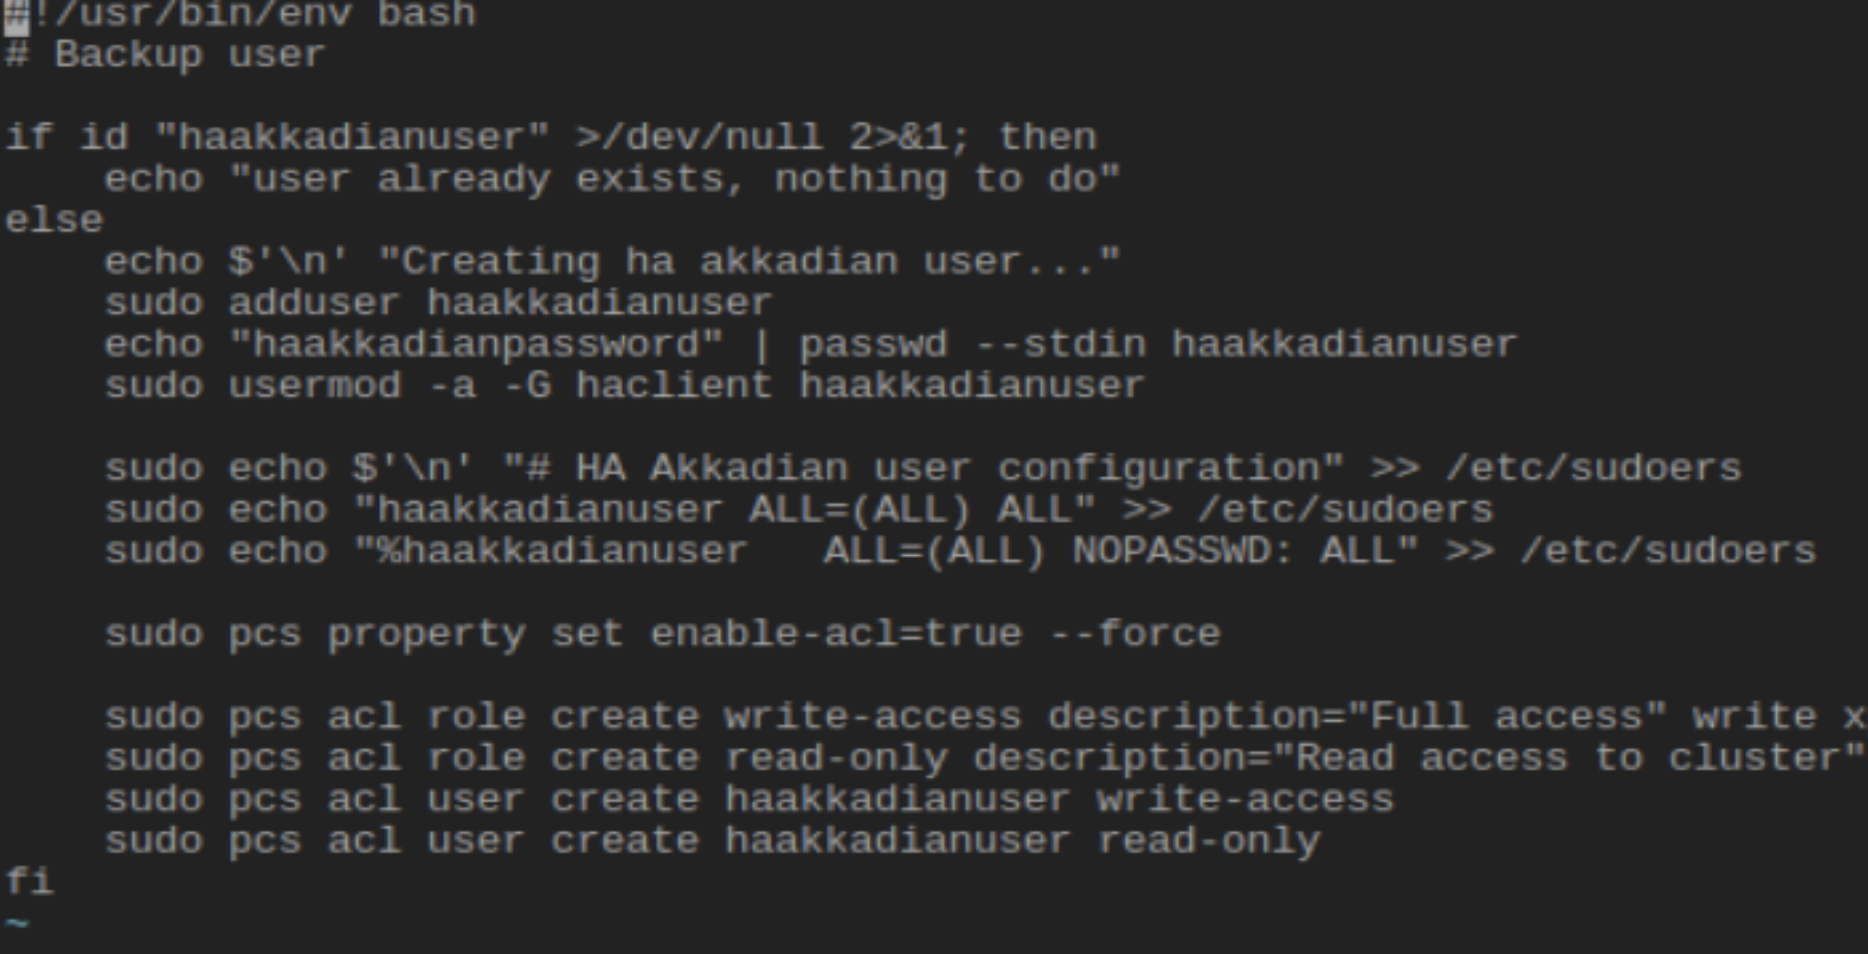Click the 'Read access to cluster' description text
The width and height of the screenshot is (1868, 954).
point(1569,758)
